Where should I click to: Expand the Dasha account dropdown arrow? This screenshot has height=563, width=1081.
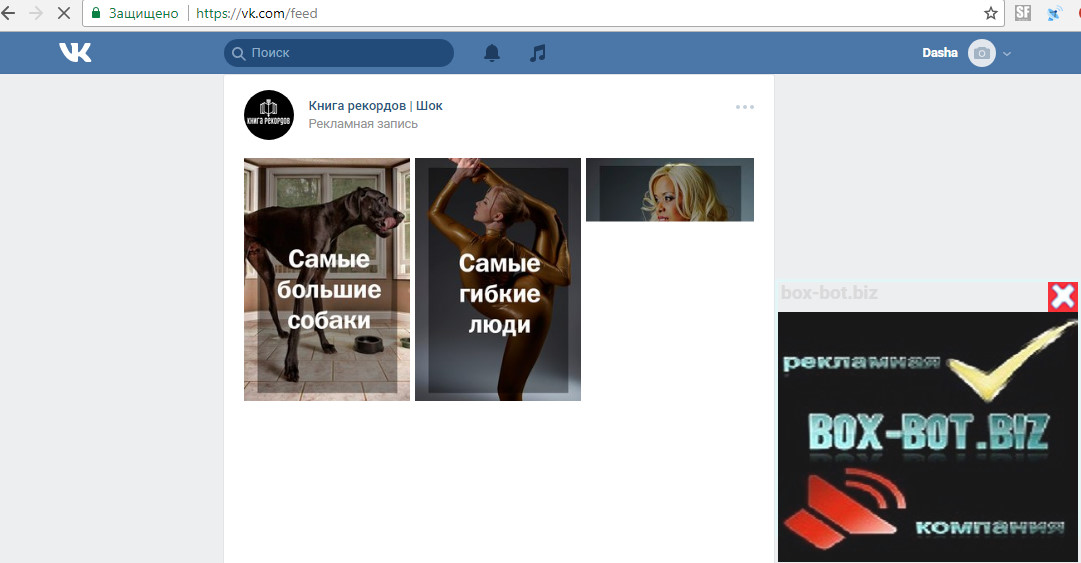(x=1007, y=54)
